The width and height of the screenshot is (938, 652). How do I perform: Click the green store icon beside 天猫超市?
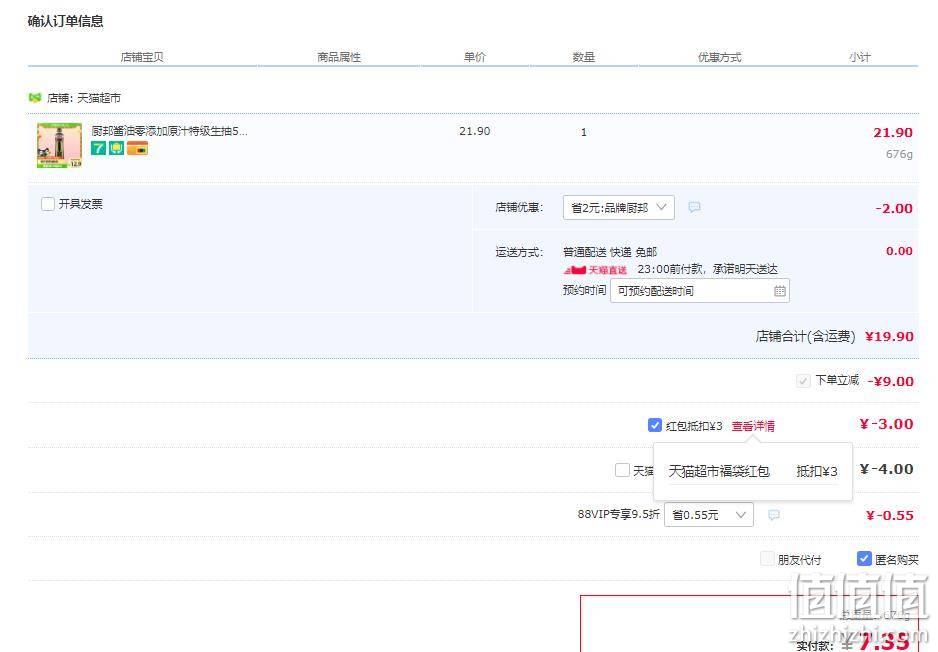(x=35, y=98)
